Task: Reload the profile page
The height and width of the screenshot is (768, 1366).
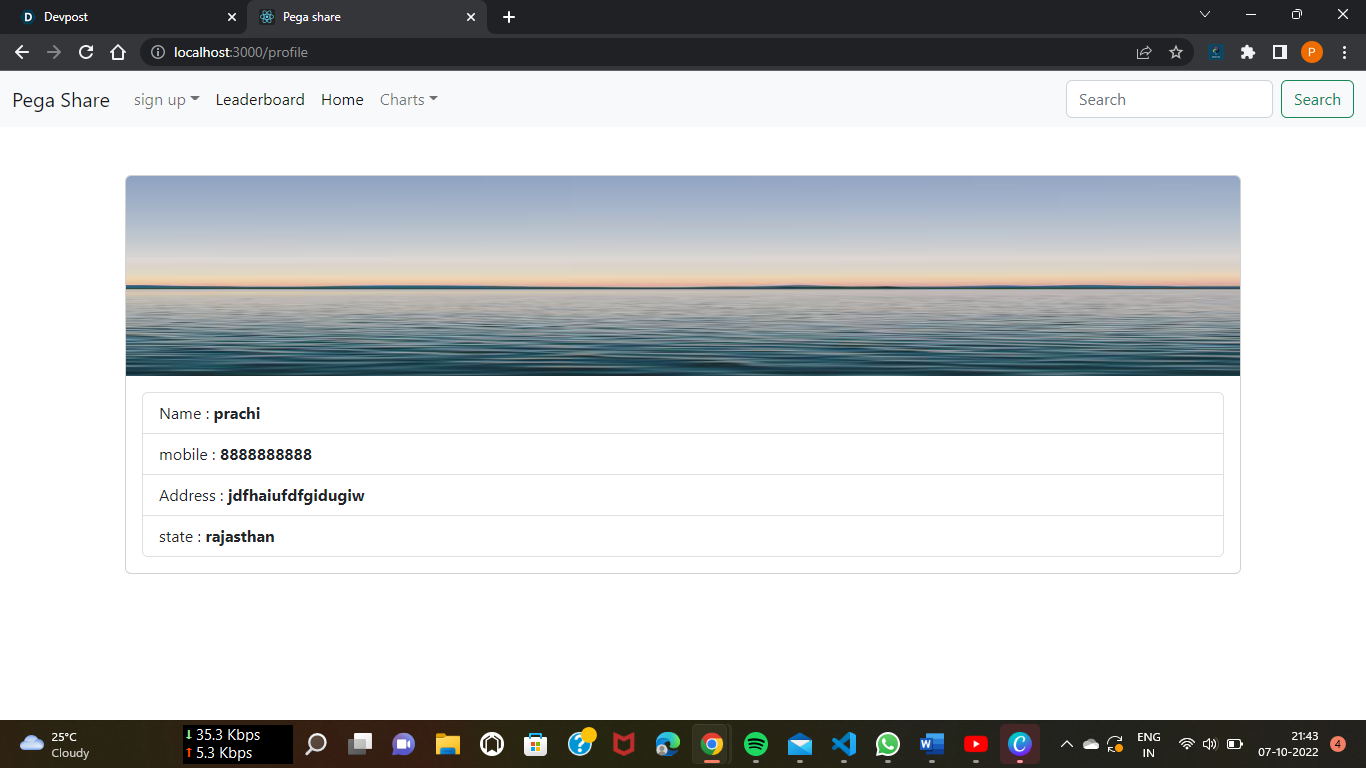Action: tap(85, 52)
